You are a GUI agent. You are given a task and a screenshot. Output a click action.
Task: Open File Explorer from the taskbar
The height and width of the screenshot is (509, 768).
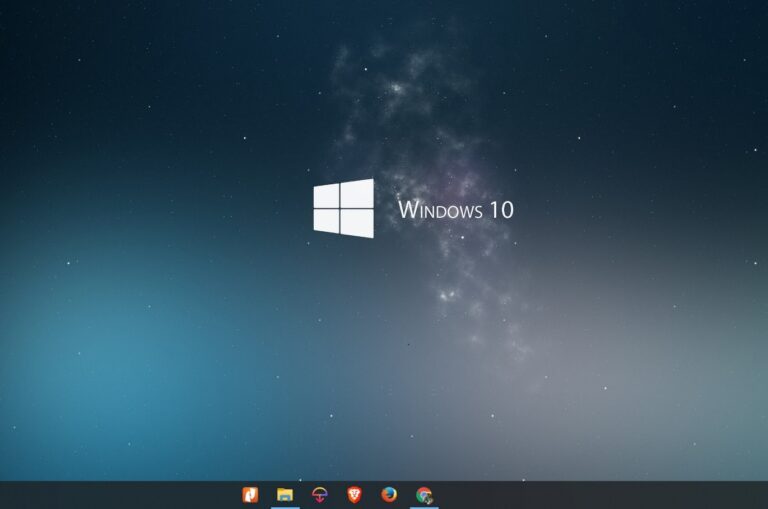(x=285, y=495)
